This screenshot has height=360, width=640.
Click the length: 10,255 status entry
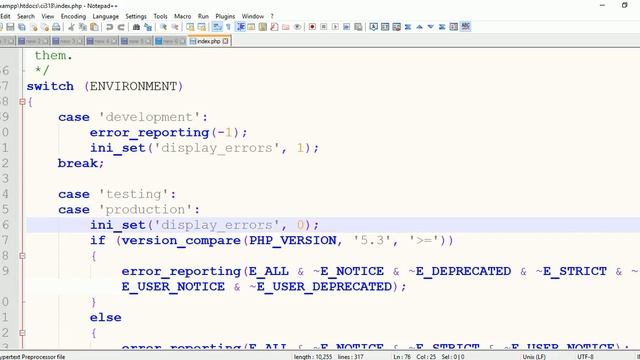coord(313,357)
